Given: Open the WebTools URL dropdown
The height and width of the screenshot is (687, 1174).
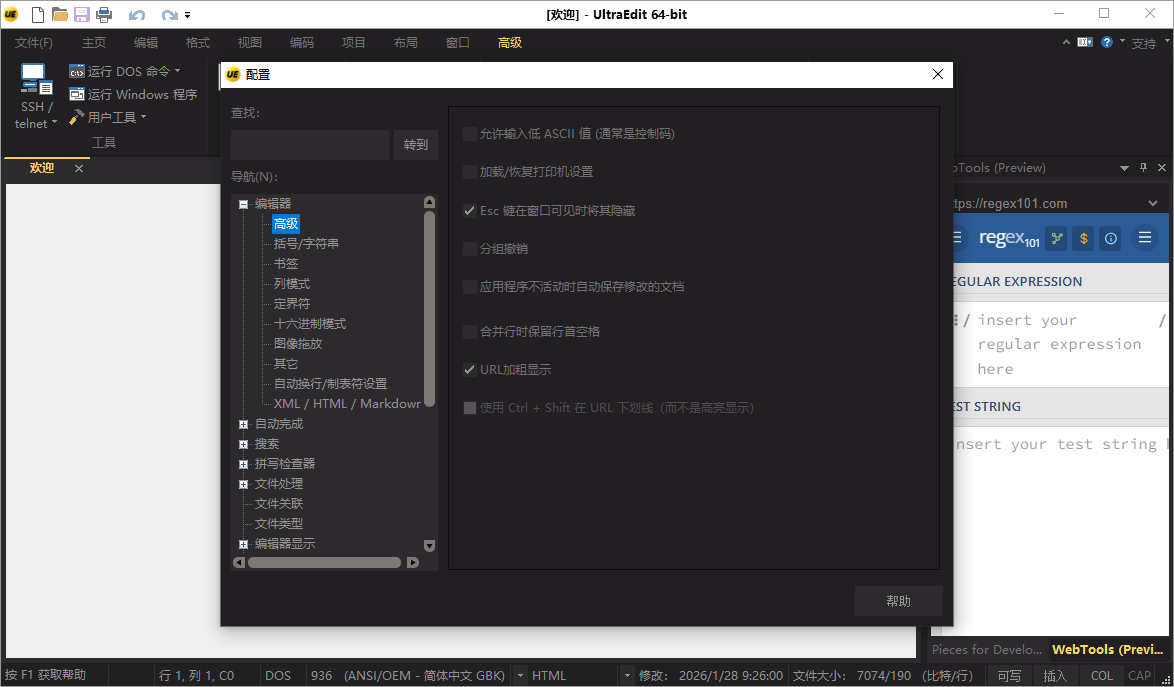Looking at the screenshot, I should 1152,202.
